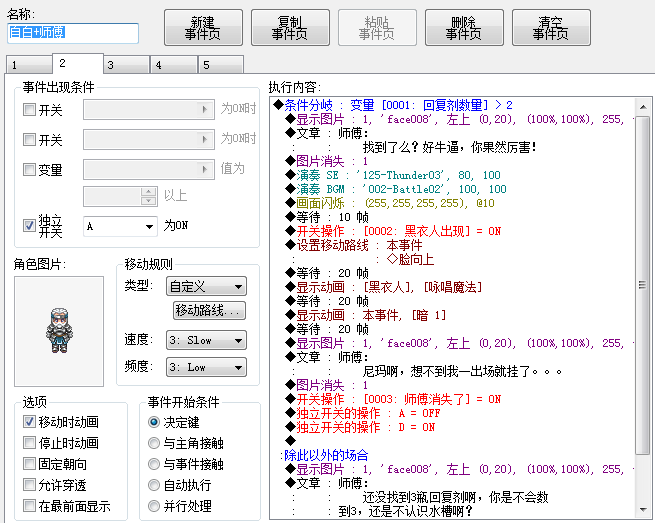Image resolution: width=655 pixels, height=523 pixels.
Task: Click the 删除事件页 button
Action: (x=464, y=28)
